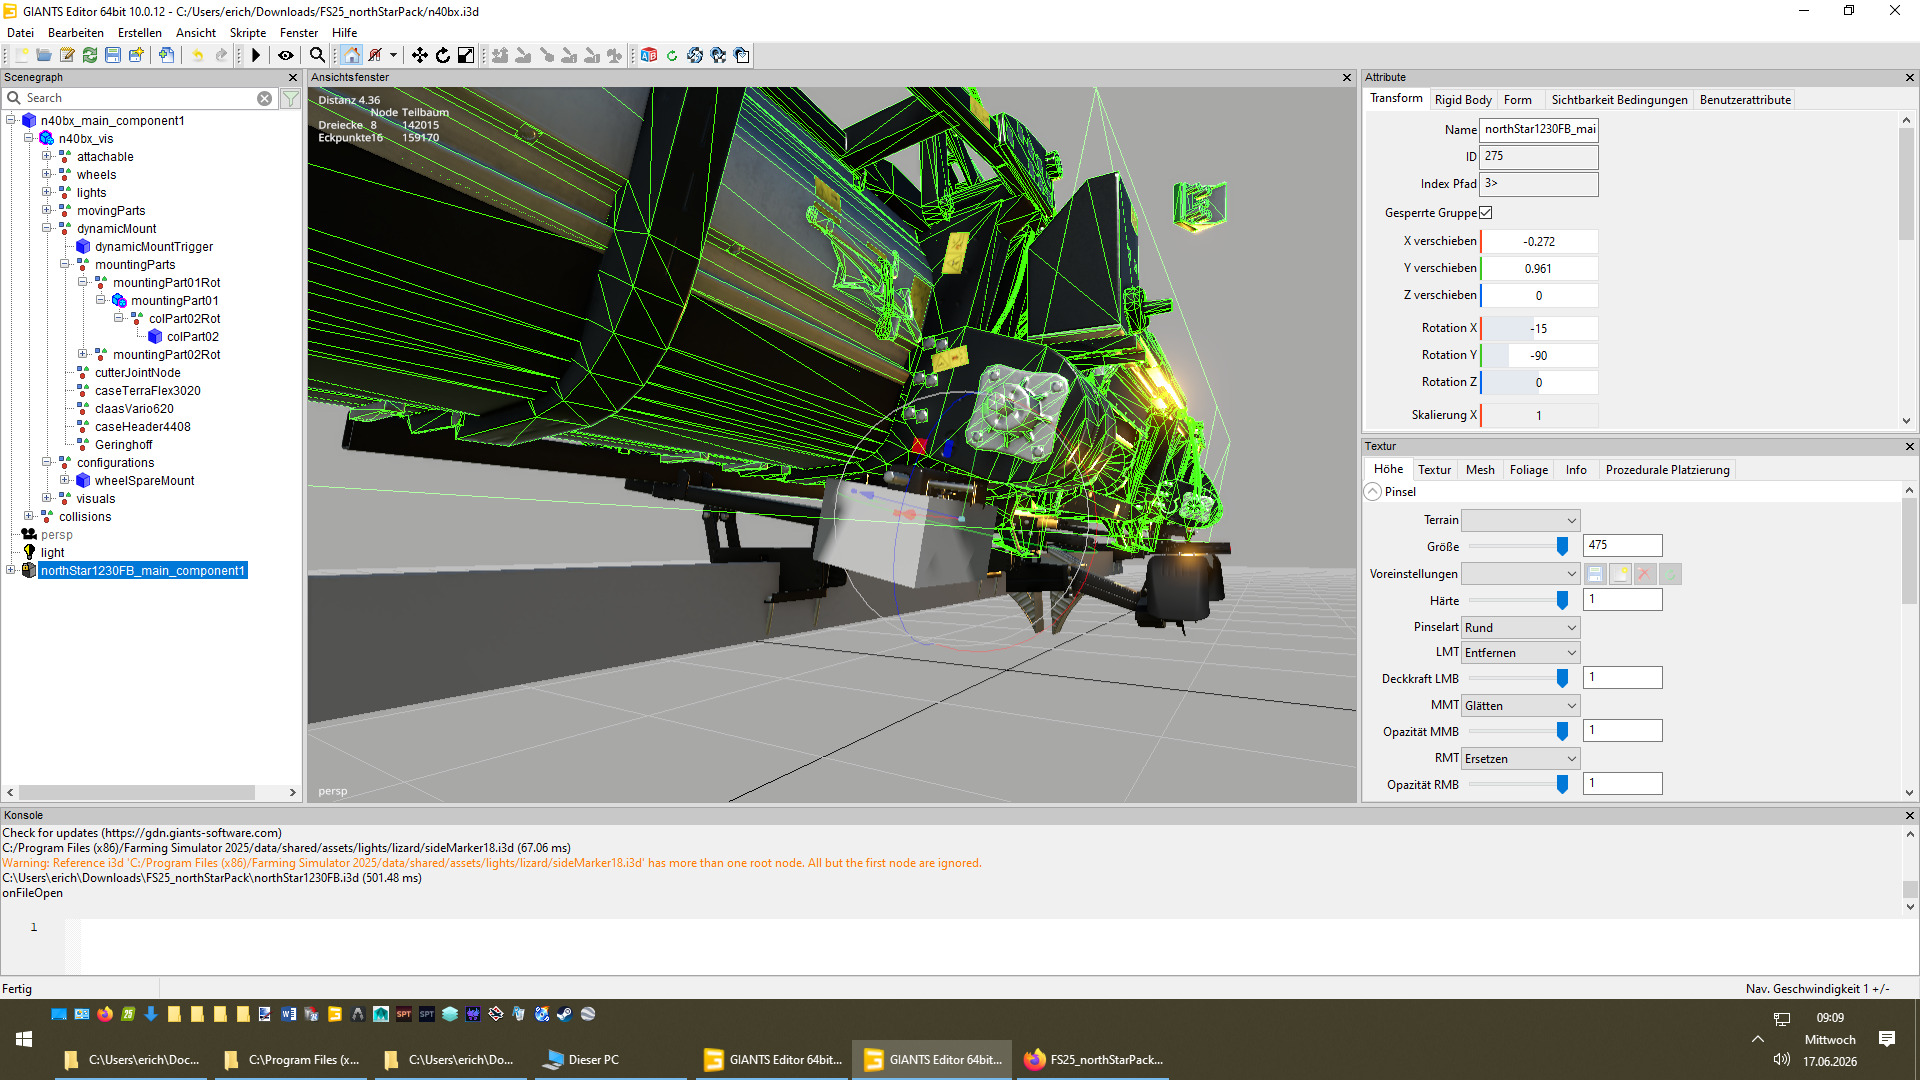Switch to the Foliage tab
This screenshot has height=1080, width=1920.
point(1529,470)
